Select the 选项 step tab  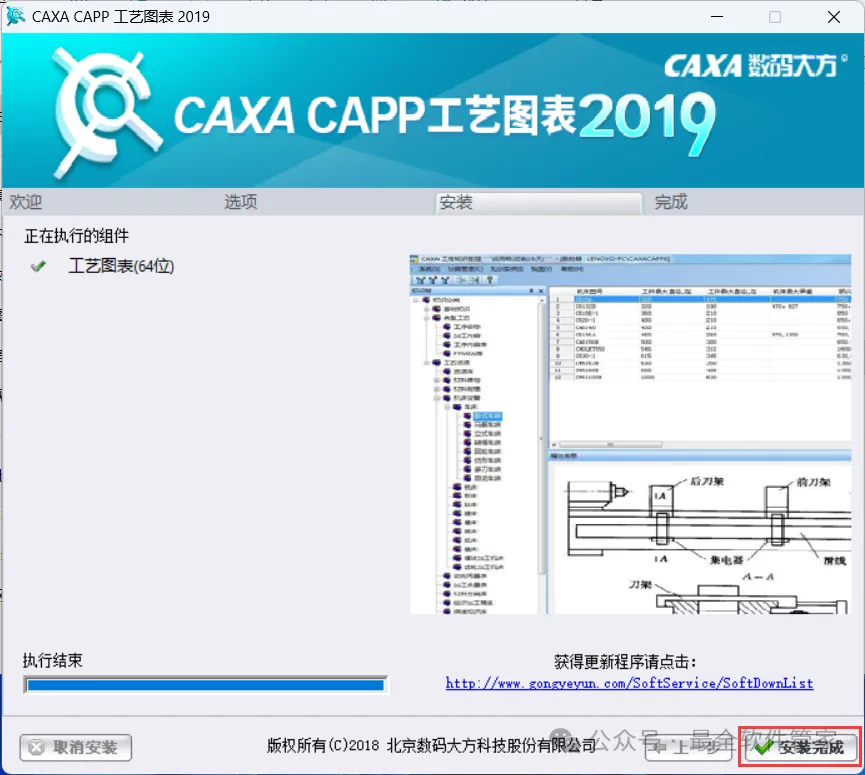point(241,202)
